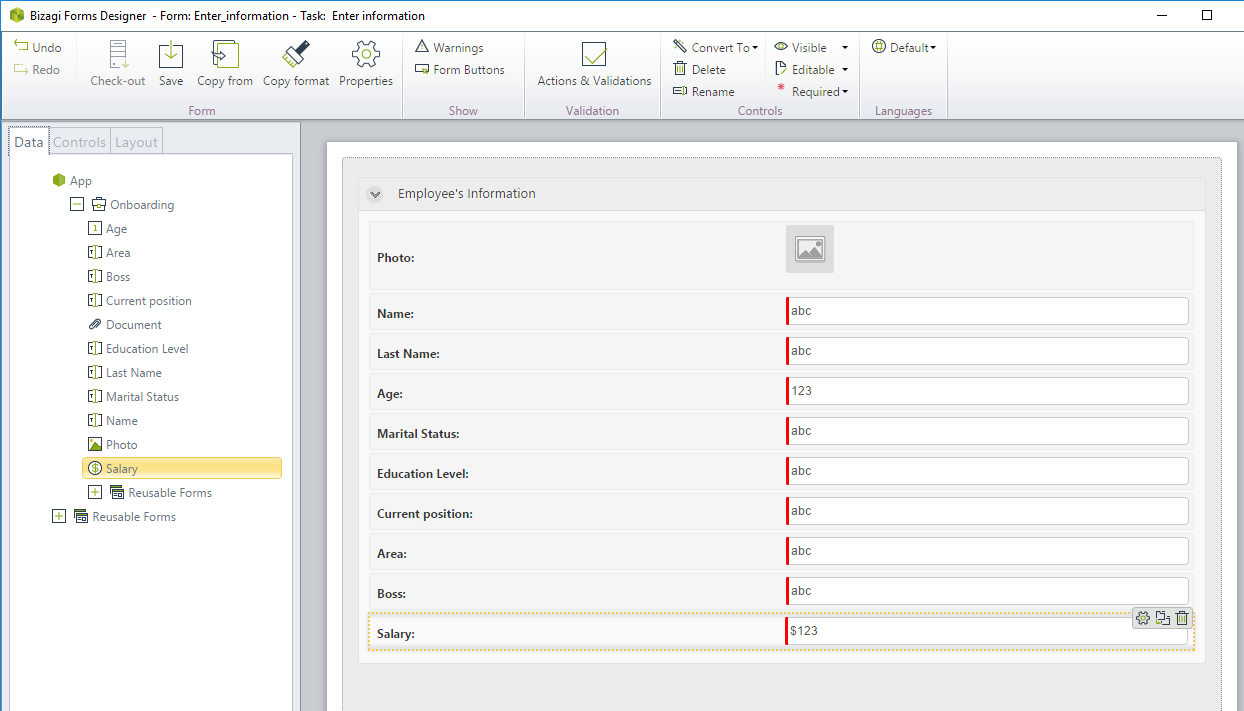Select the Onboarding entity

coord(132,205)
